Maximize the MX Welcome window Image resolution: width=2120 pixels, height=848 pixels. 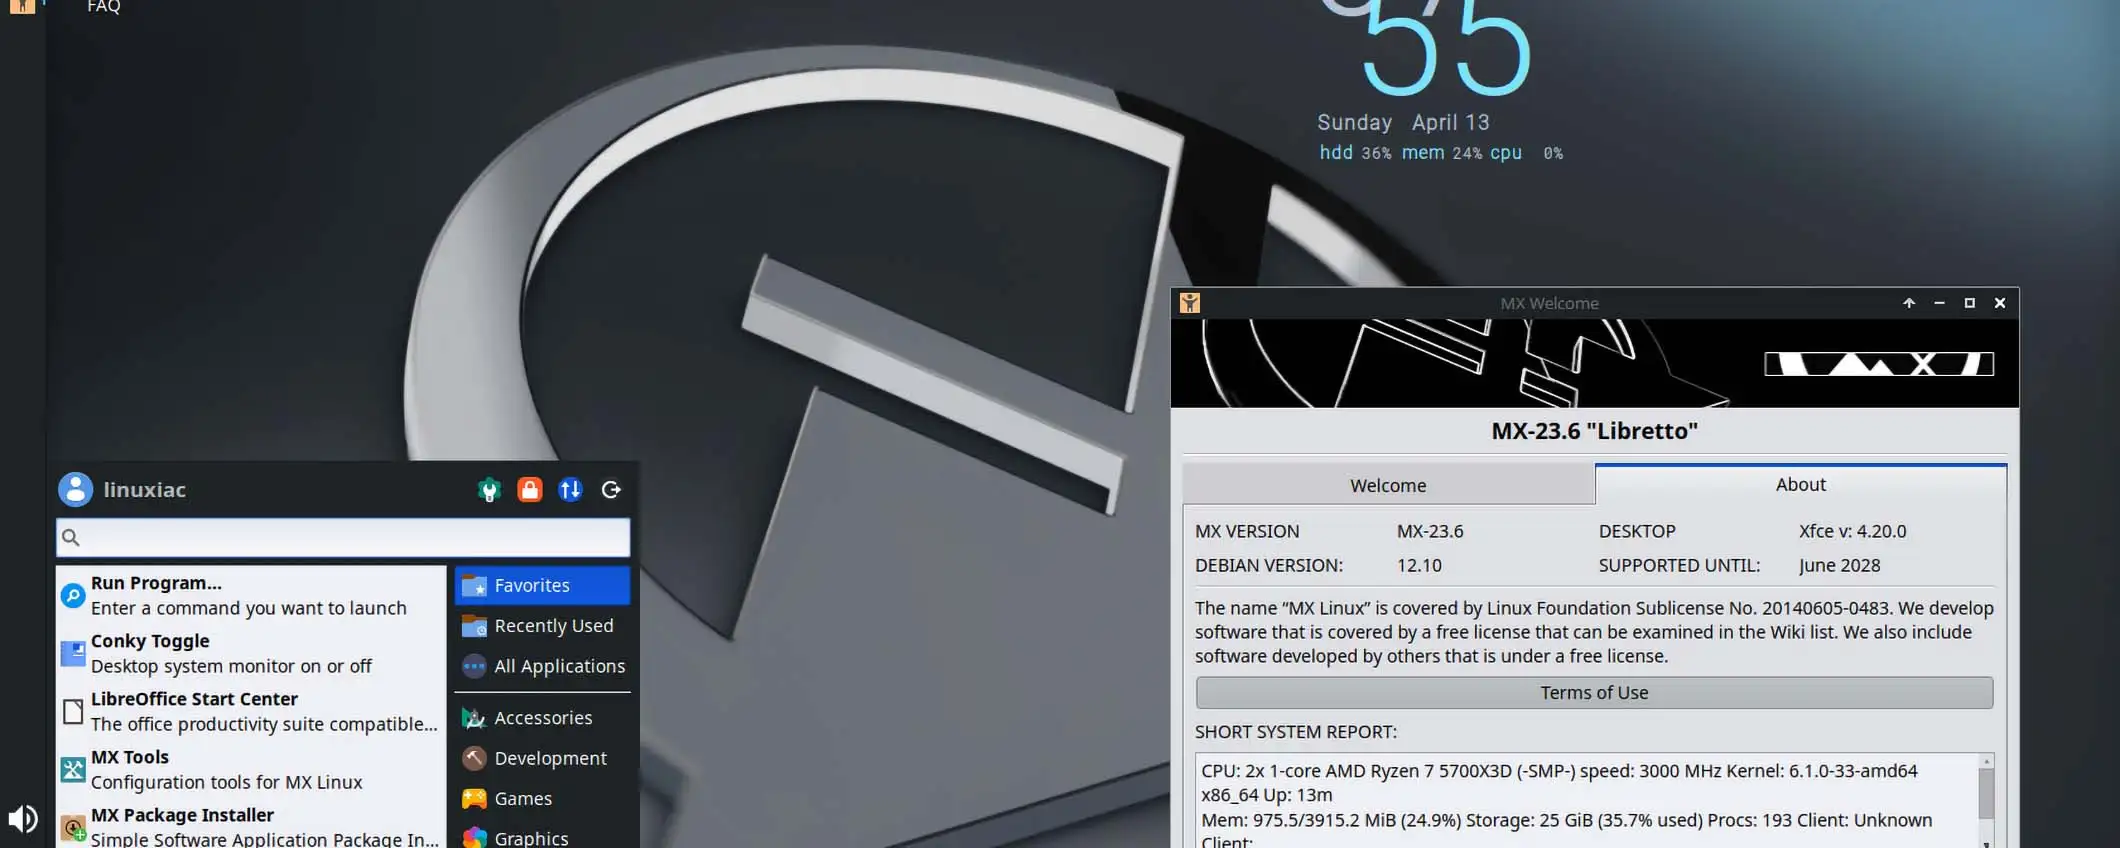1969,303
